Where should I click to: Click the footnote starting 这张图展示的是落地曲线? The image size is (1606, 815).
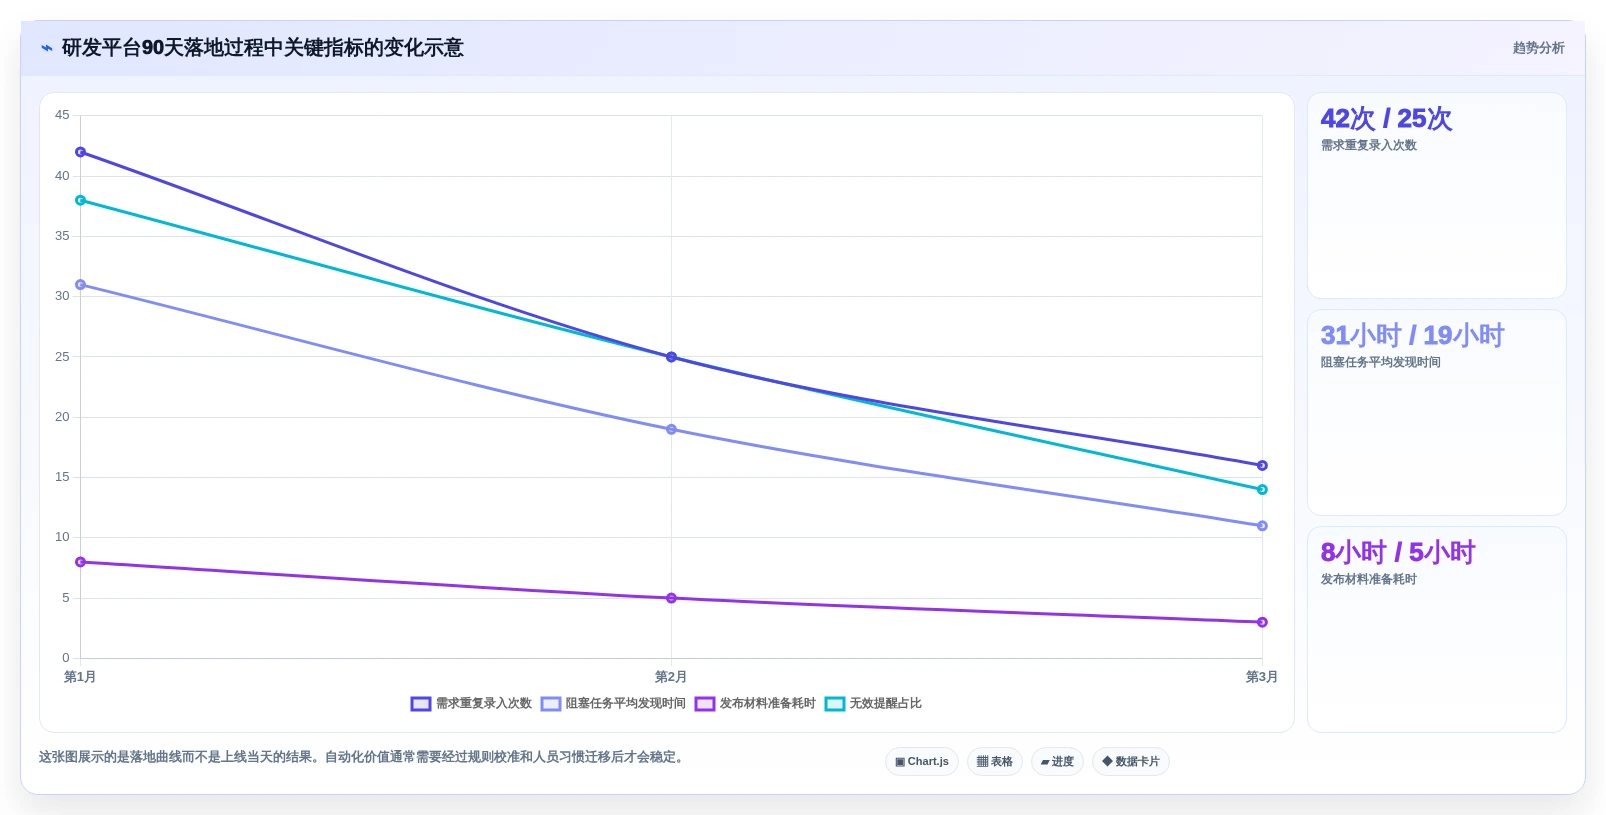pos(364,757)
